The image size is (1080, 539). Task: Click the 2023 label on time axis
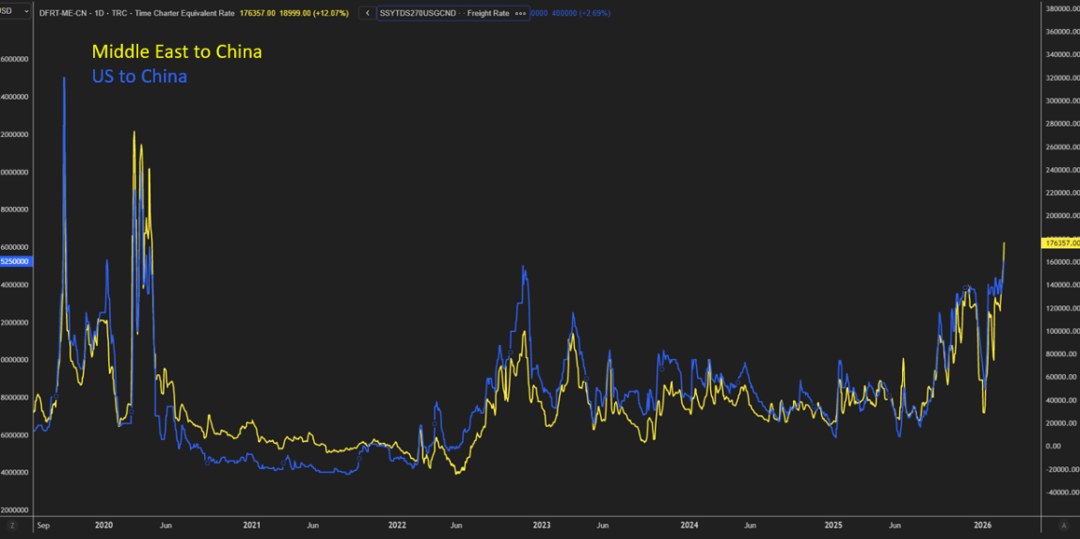[542, 524]
